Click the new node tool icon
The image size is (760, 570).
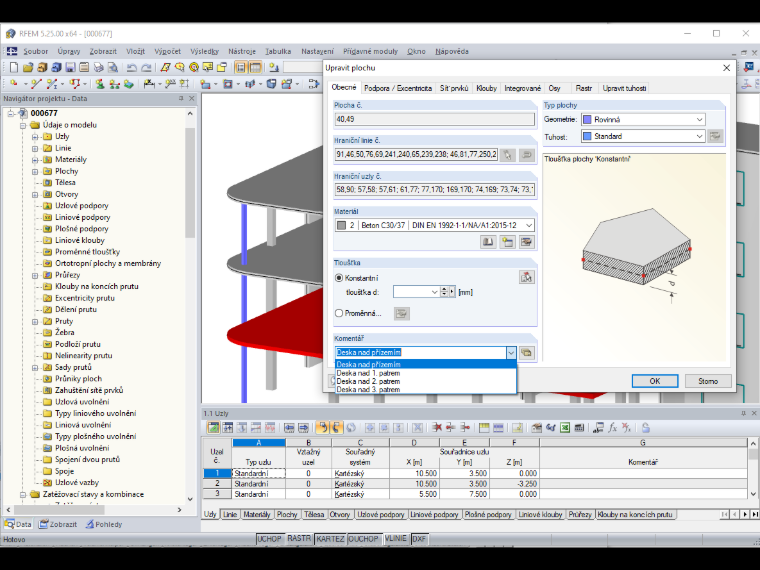(x=14, y=84)
